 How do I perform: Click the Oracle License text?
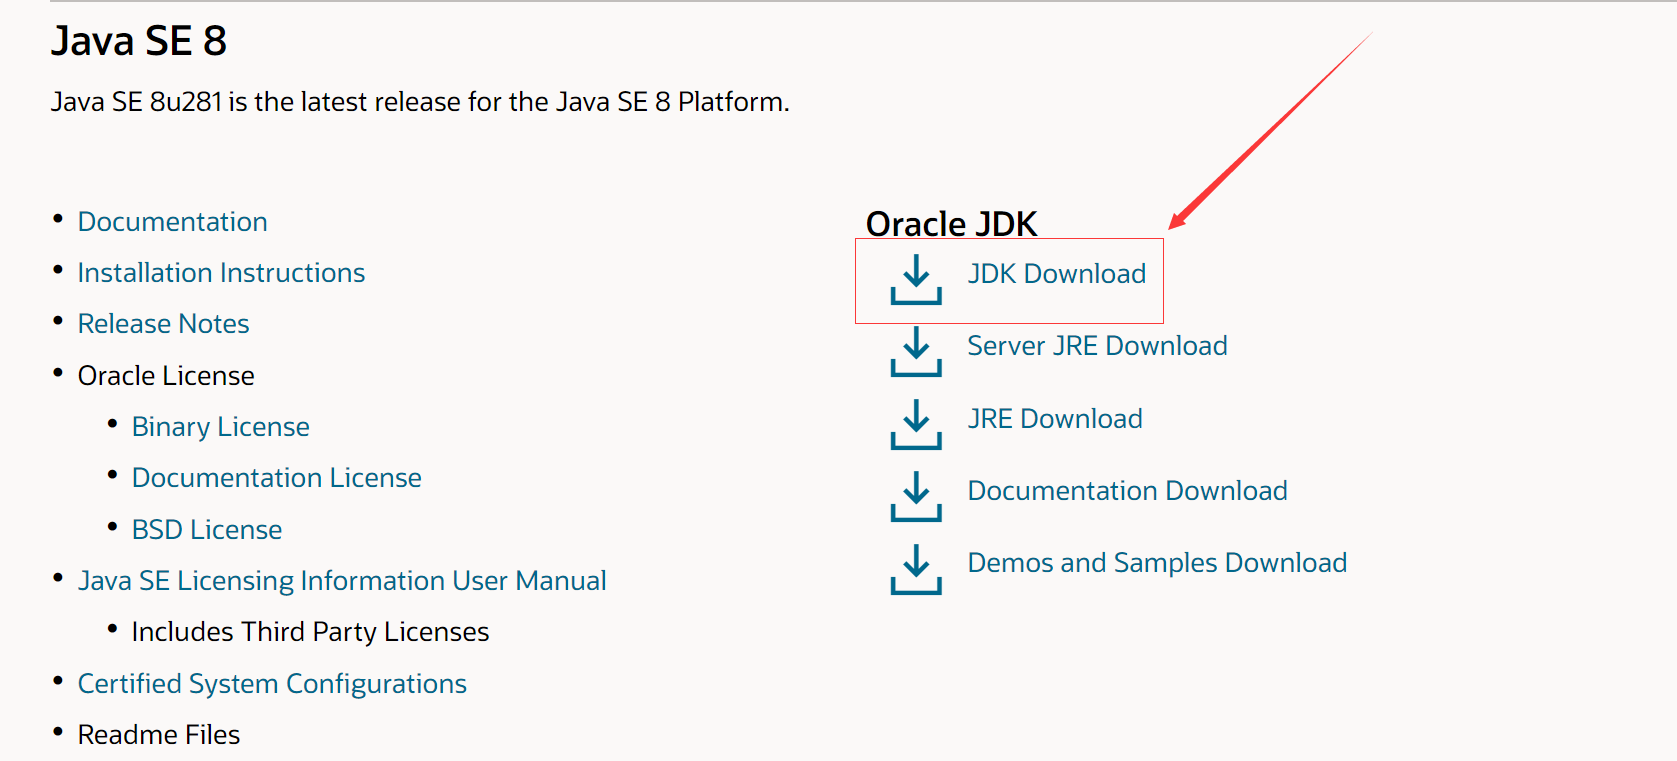tap(166, 376)
